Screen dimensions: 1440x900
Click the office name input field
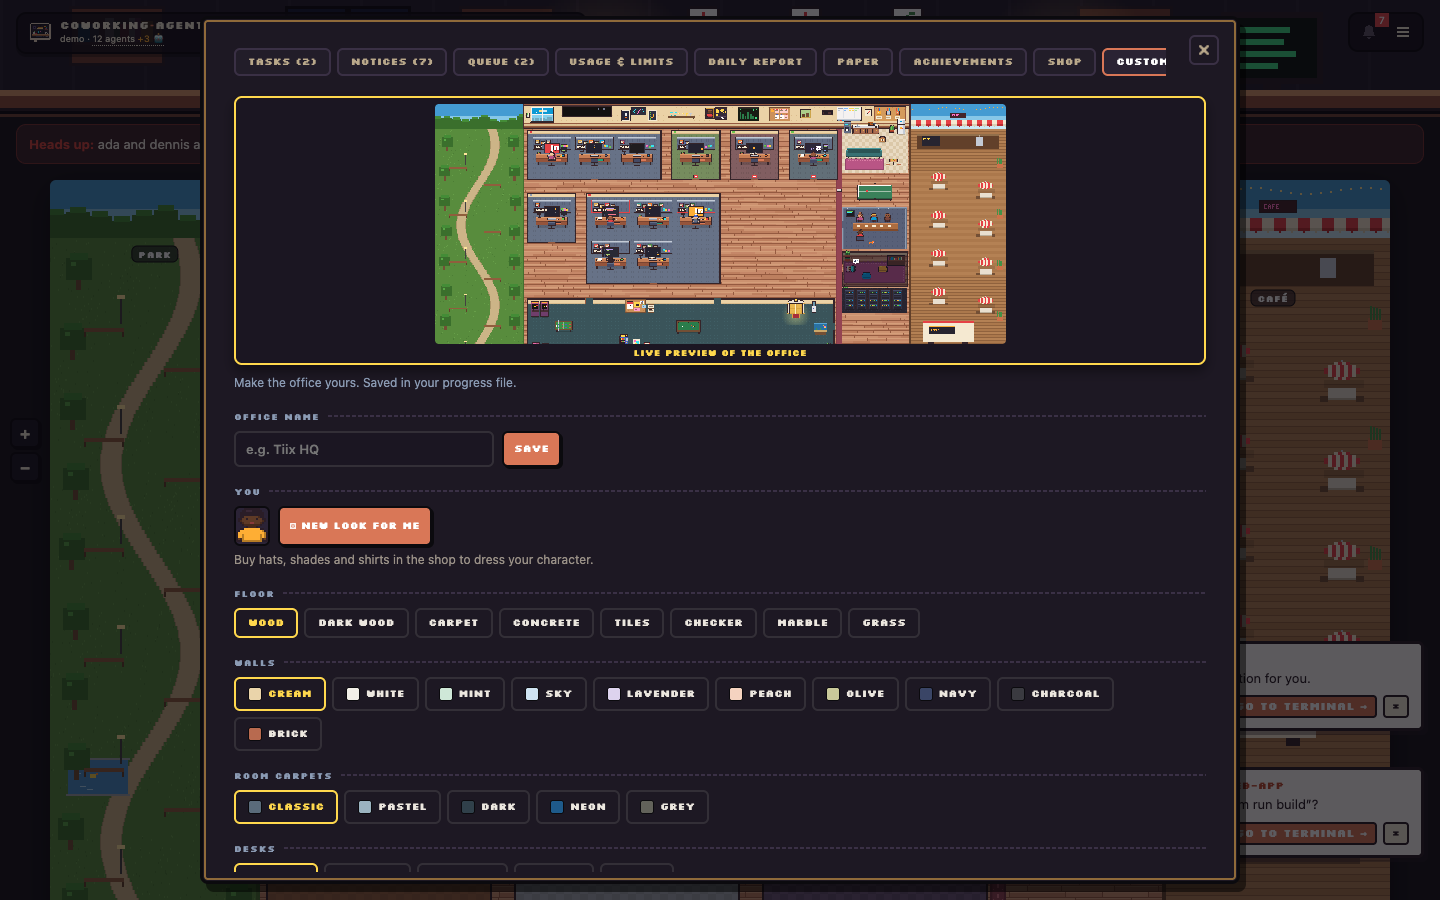click(x=364, y=449)
